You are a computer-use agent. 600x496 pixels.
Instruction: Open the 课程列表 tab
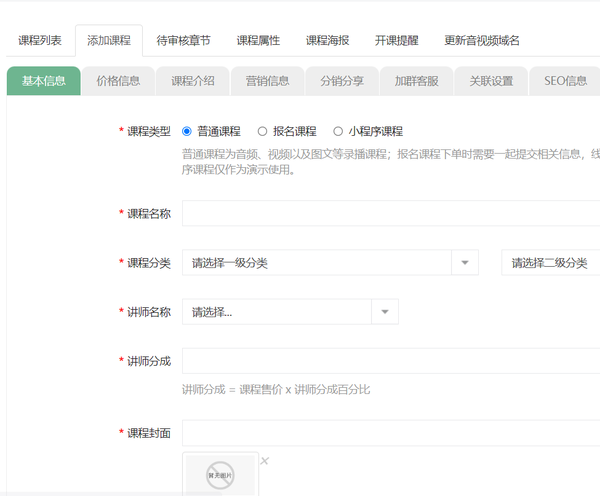pos(40,41)
